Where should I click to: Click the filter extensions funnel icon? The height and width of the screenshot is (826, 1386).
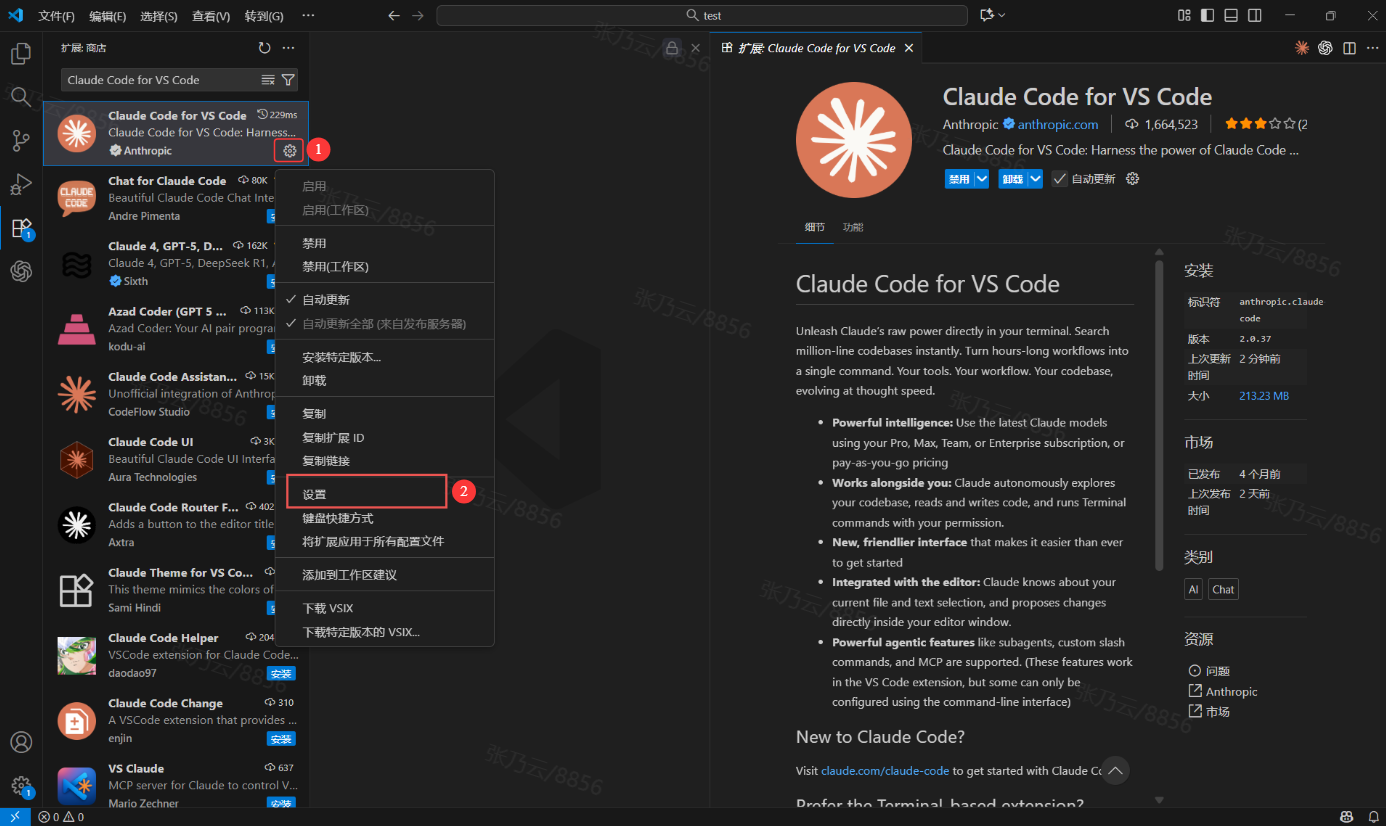tap(288, 80)
